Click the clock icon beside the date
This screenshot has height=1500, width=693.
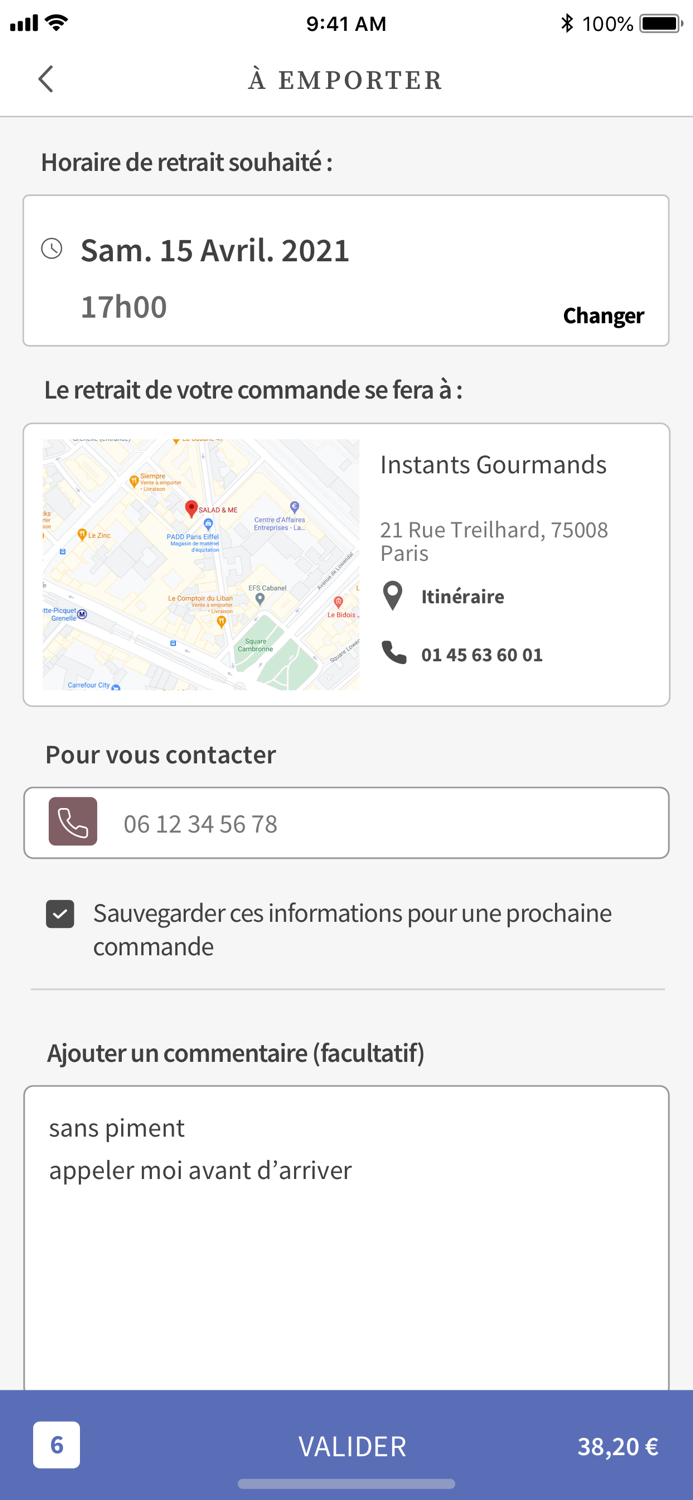pos(52,249)
